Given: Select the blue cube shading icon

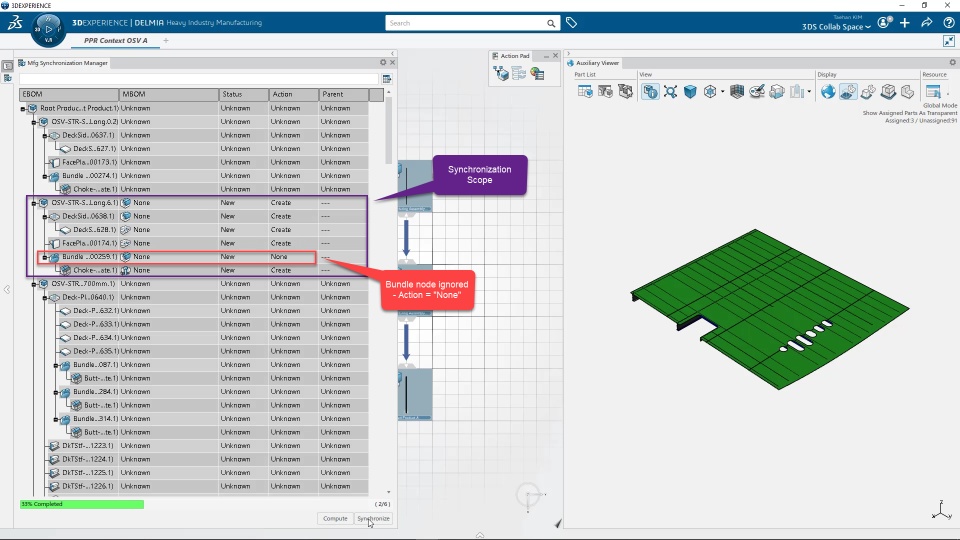Looking at the screenshot, I should click(x=690, y=92).
